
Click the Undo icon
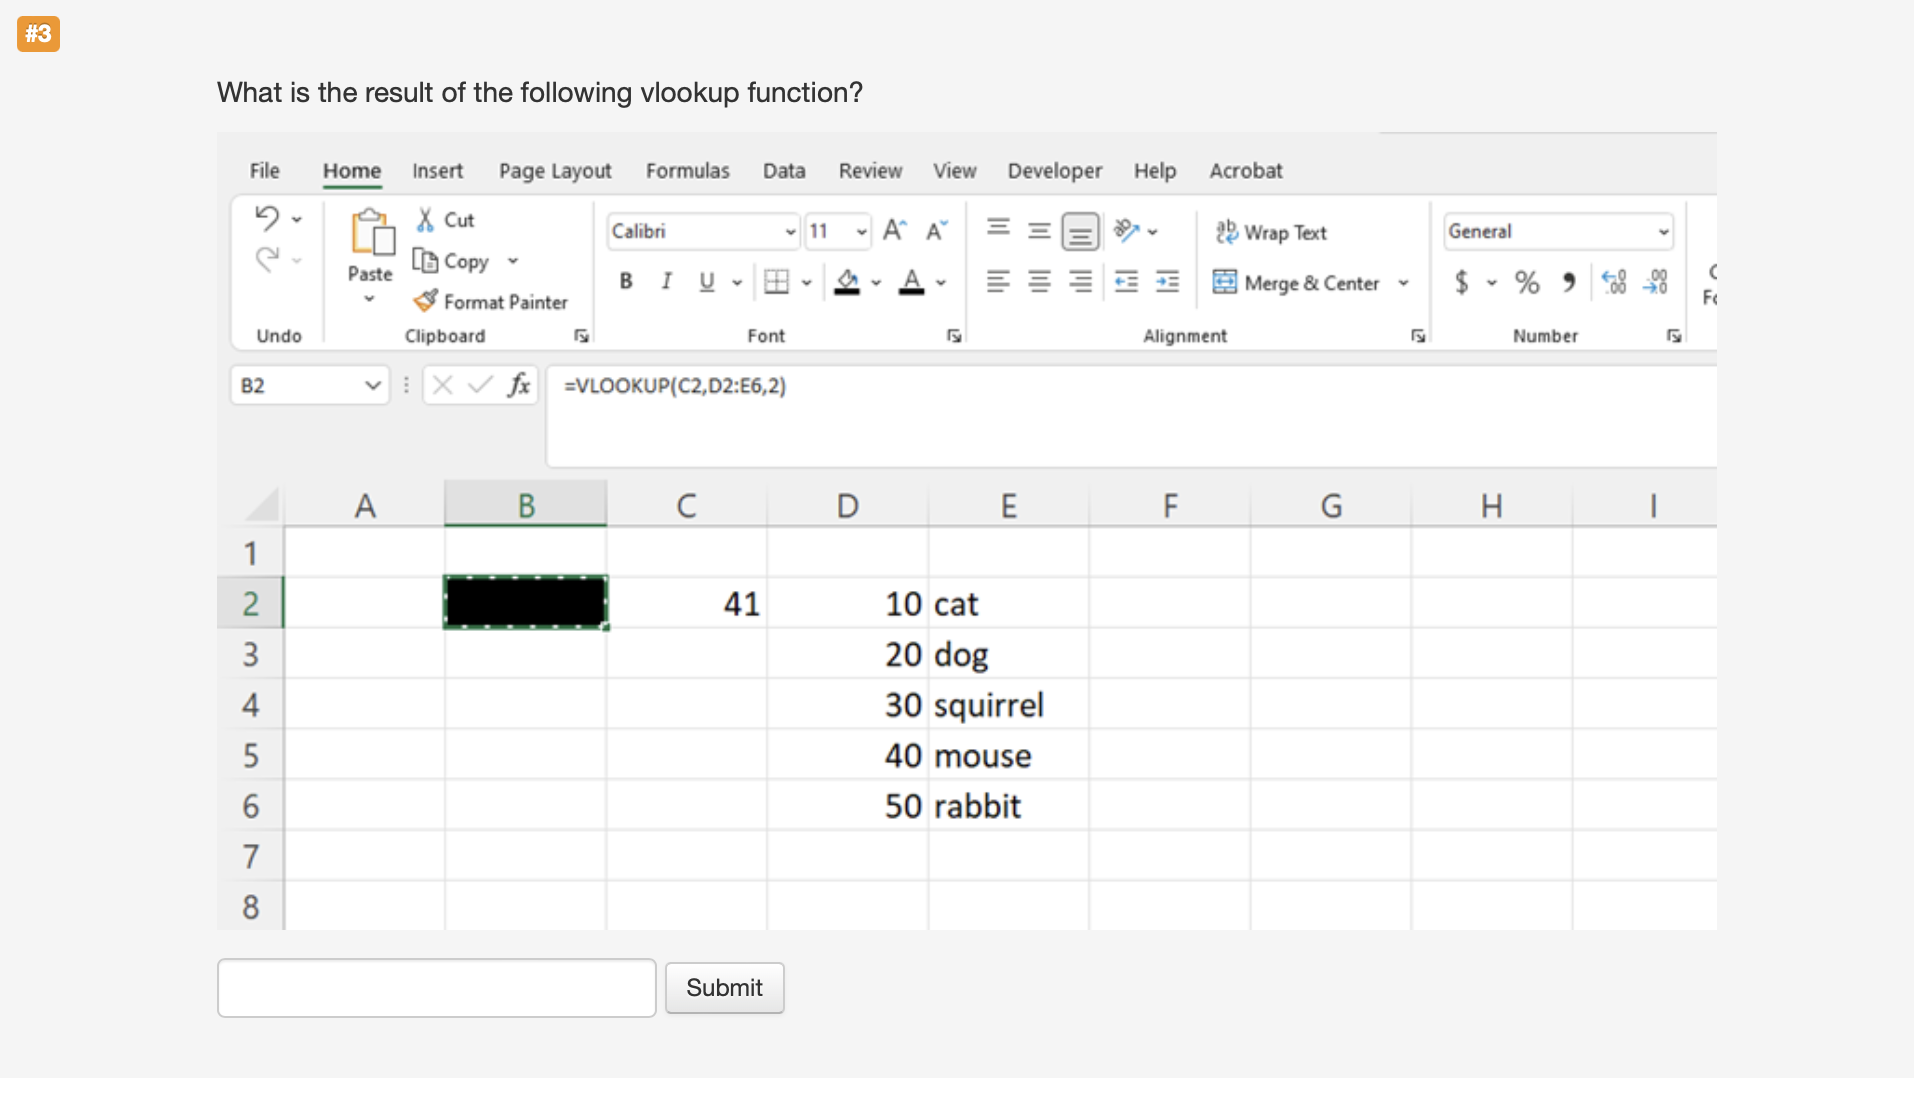[266, 216]
